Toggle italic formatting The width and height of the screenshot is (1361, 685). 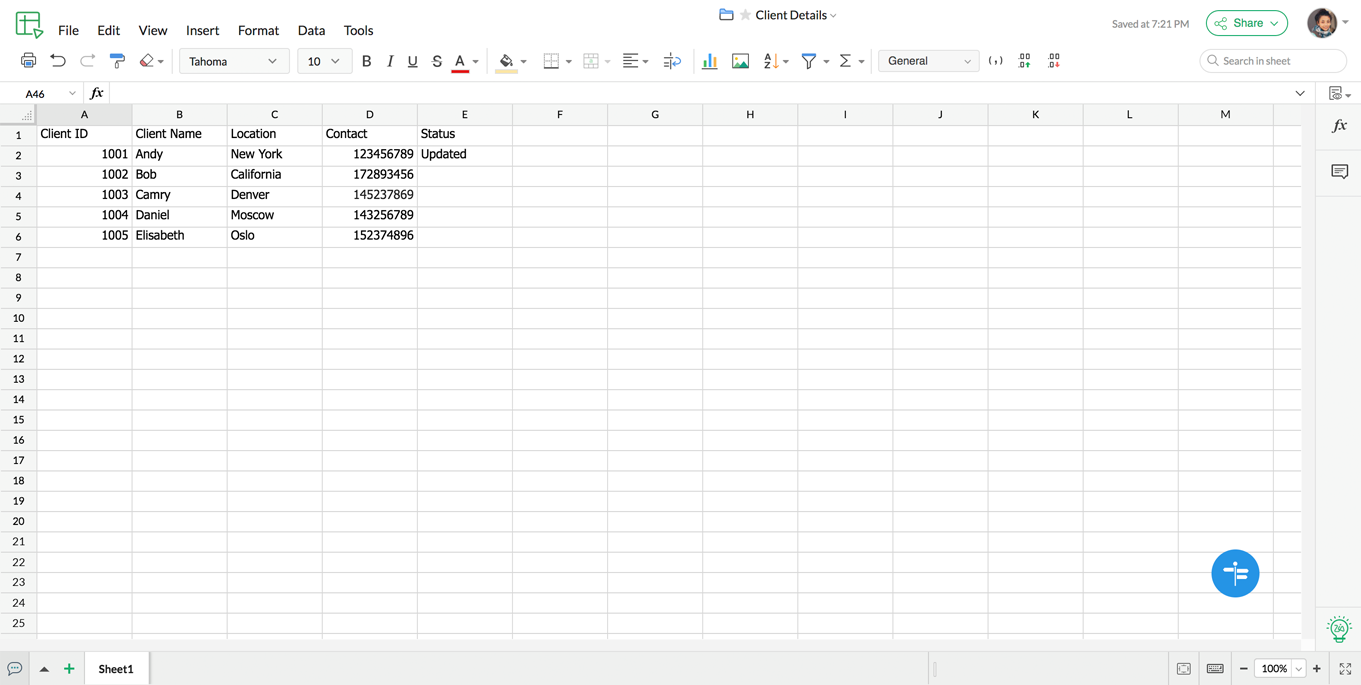[x=390, y=61]
